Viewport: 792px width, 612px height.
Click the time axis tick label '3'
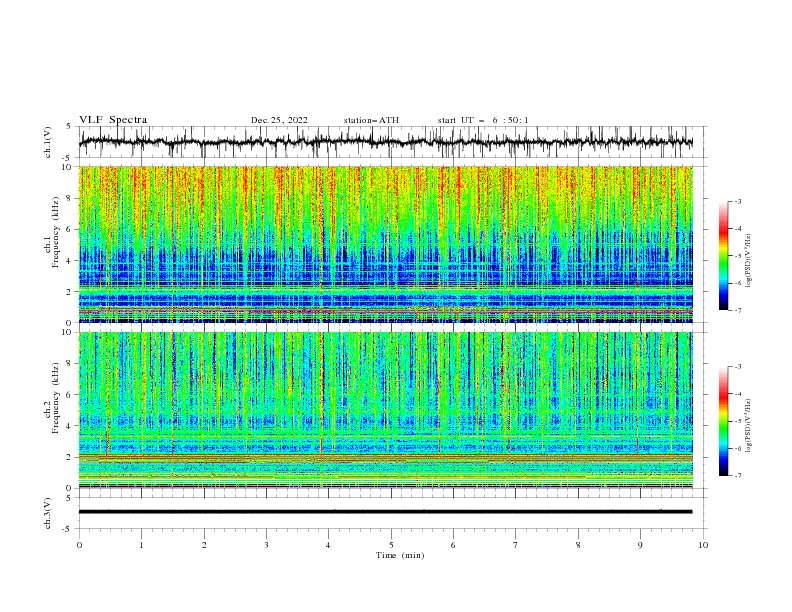[x=266, y=545]
